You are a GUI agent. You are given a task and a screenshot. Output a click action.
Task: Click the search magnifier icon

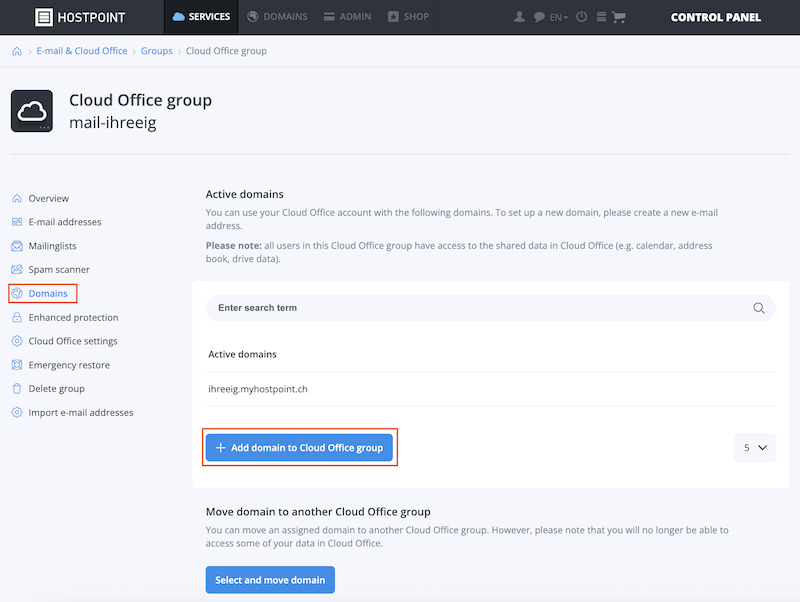point(759,308)
